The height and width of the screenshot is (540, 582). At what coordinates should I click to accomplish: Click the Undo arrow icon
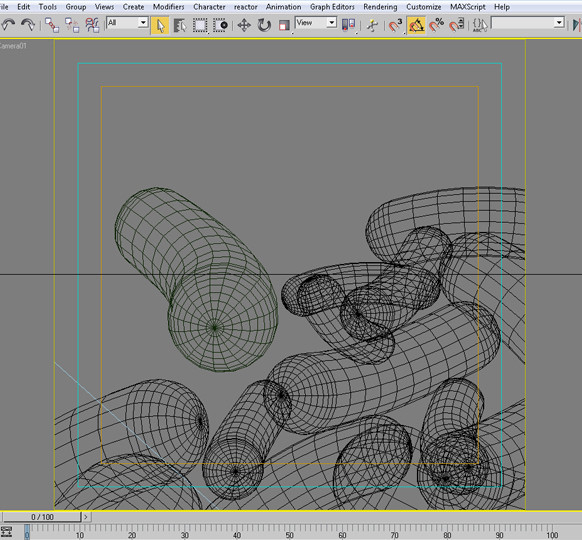point(8,25)
